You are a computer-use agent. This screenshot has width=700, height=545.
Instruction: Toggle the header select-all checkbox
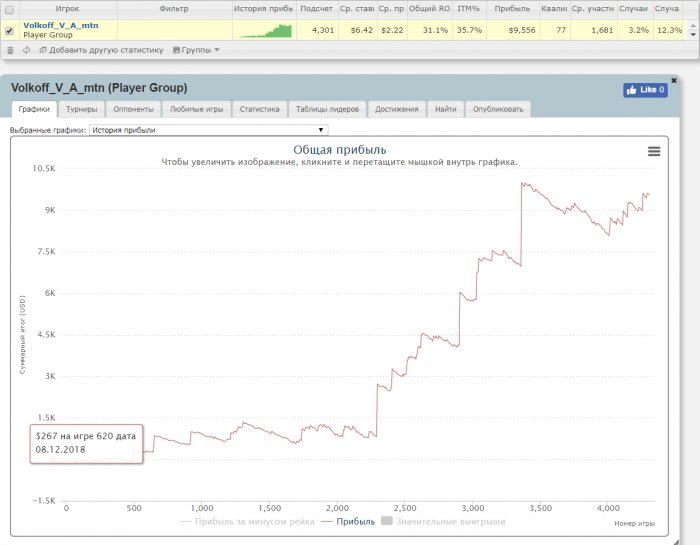[x=9, y=9]
